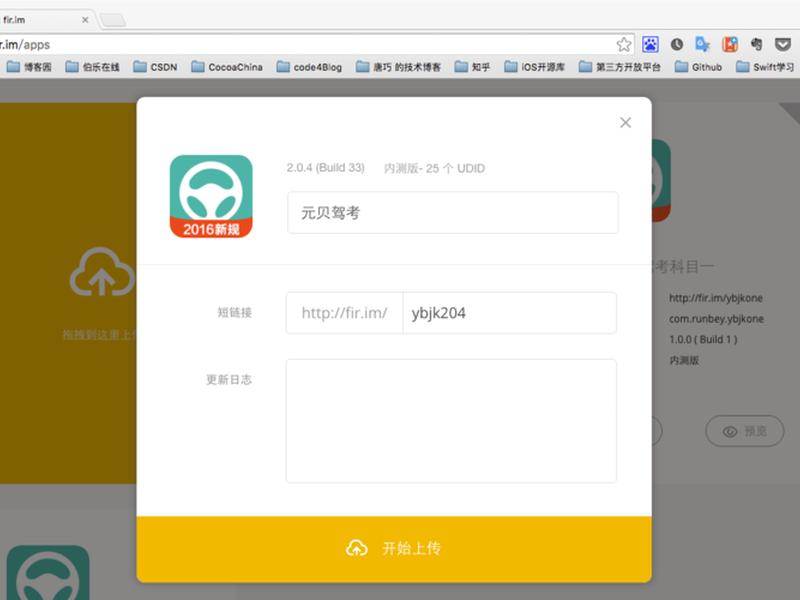
Task: Click the steering wheel app icon at bottom left
Action: pos(48,572)
